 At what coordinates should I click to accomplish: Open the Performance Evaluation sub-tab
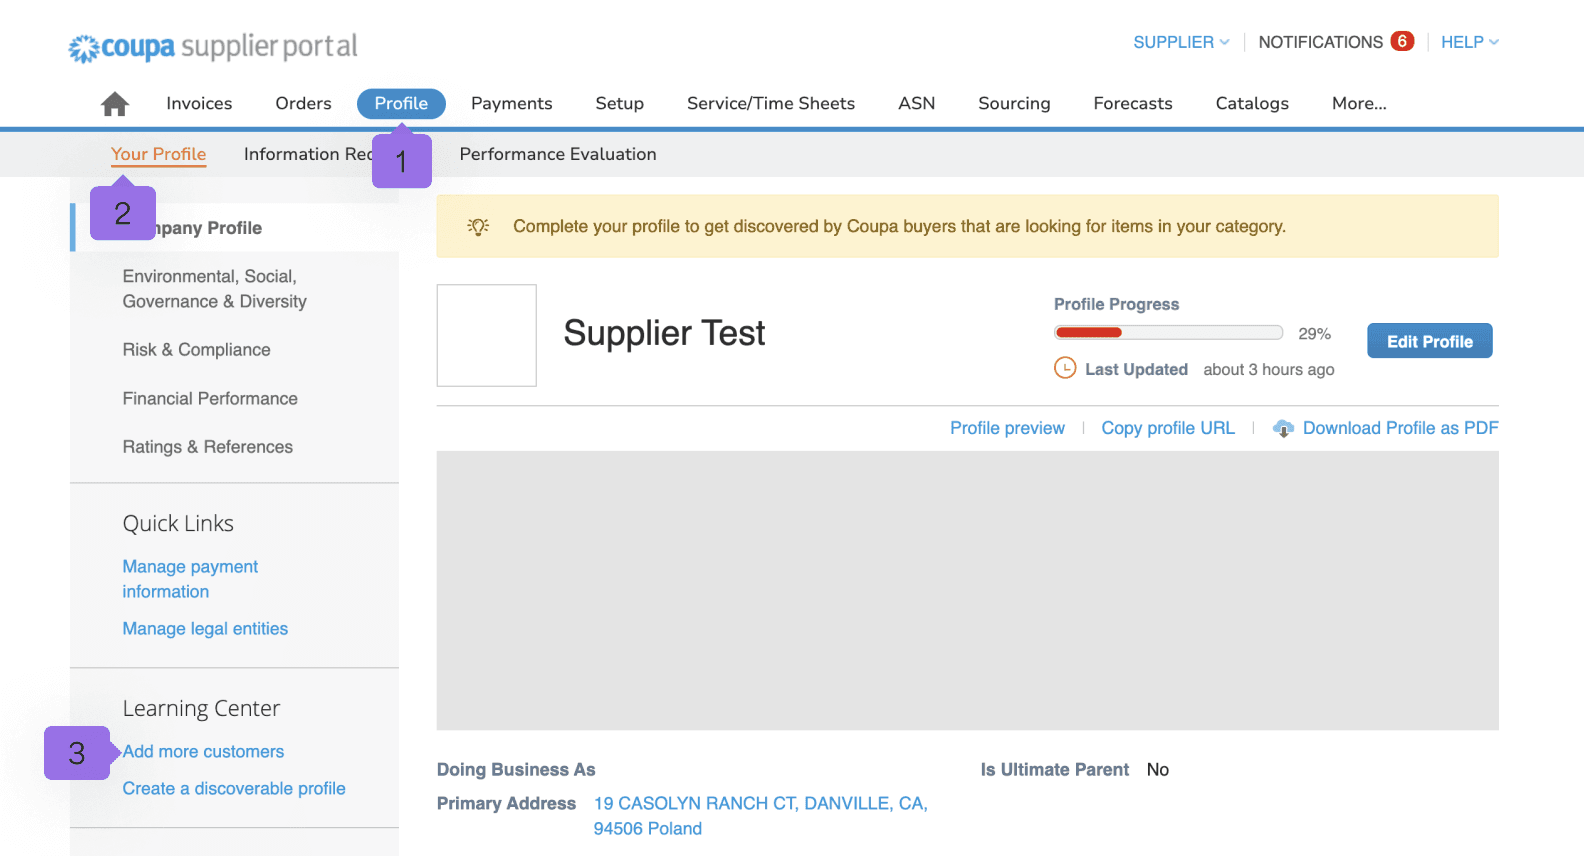[x=558, y=154]
